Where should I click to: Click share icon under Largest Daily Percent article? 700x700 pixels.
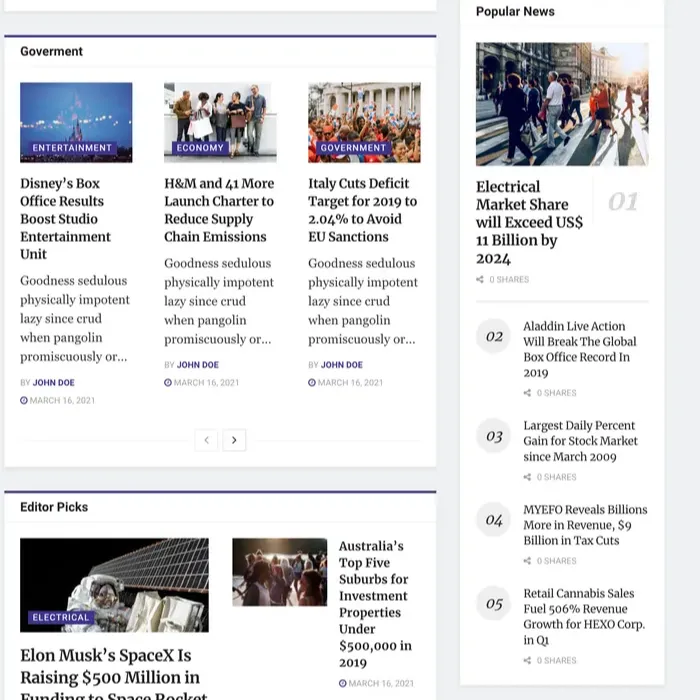pos(528,477)
